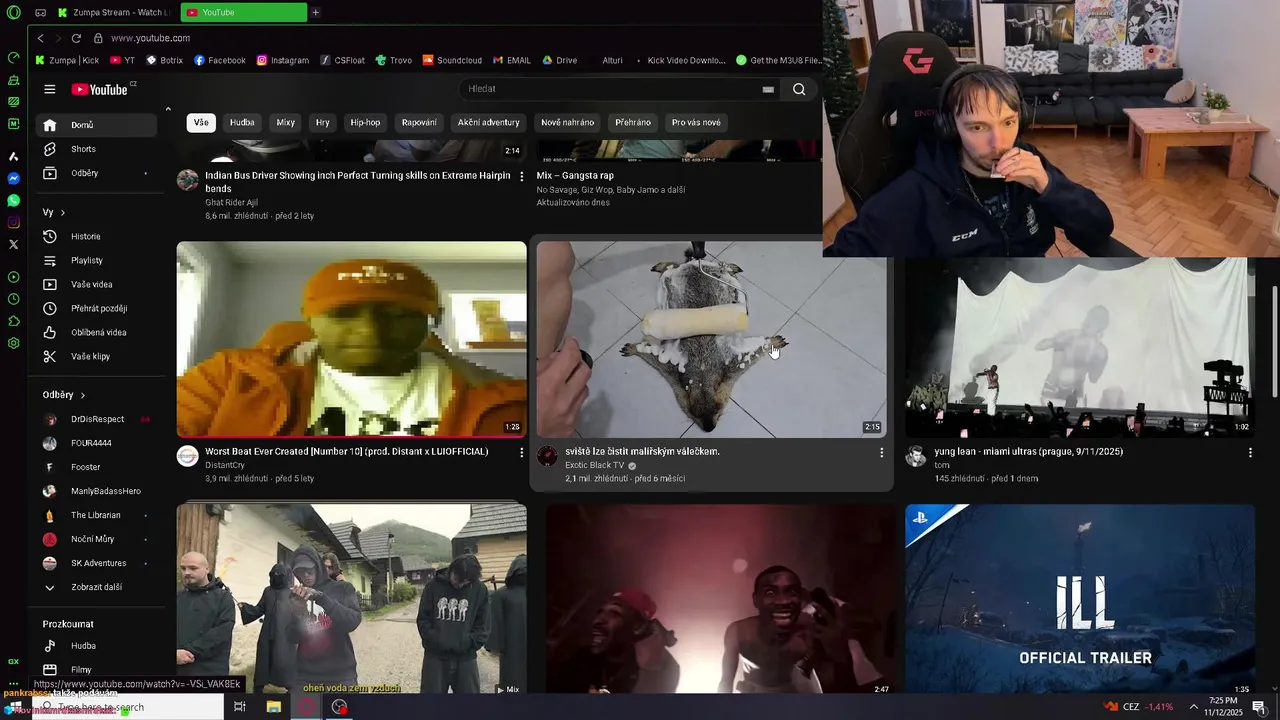Viewport: 1280px width, 720px height.
Task: Select the Hip-hop filter chip
Action: [x=365, y=123]
